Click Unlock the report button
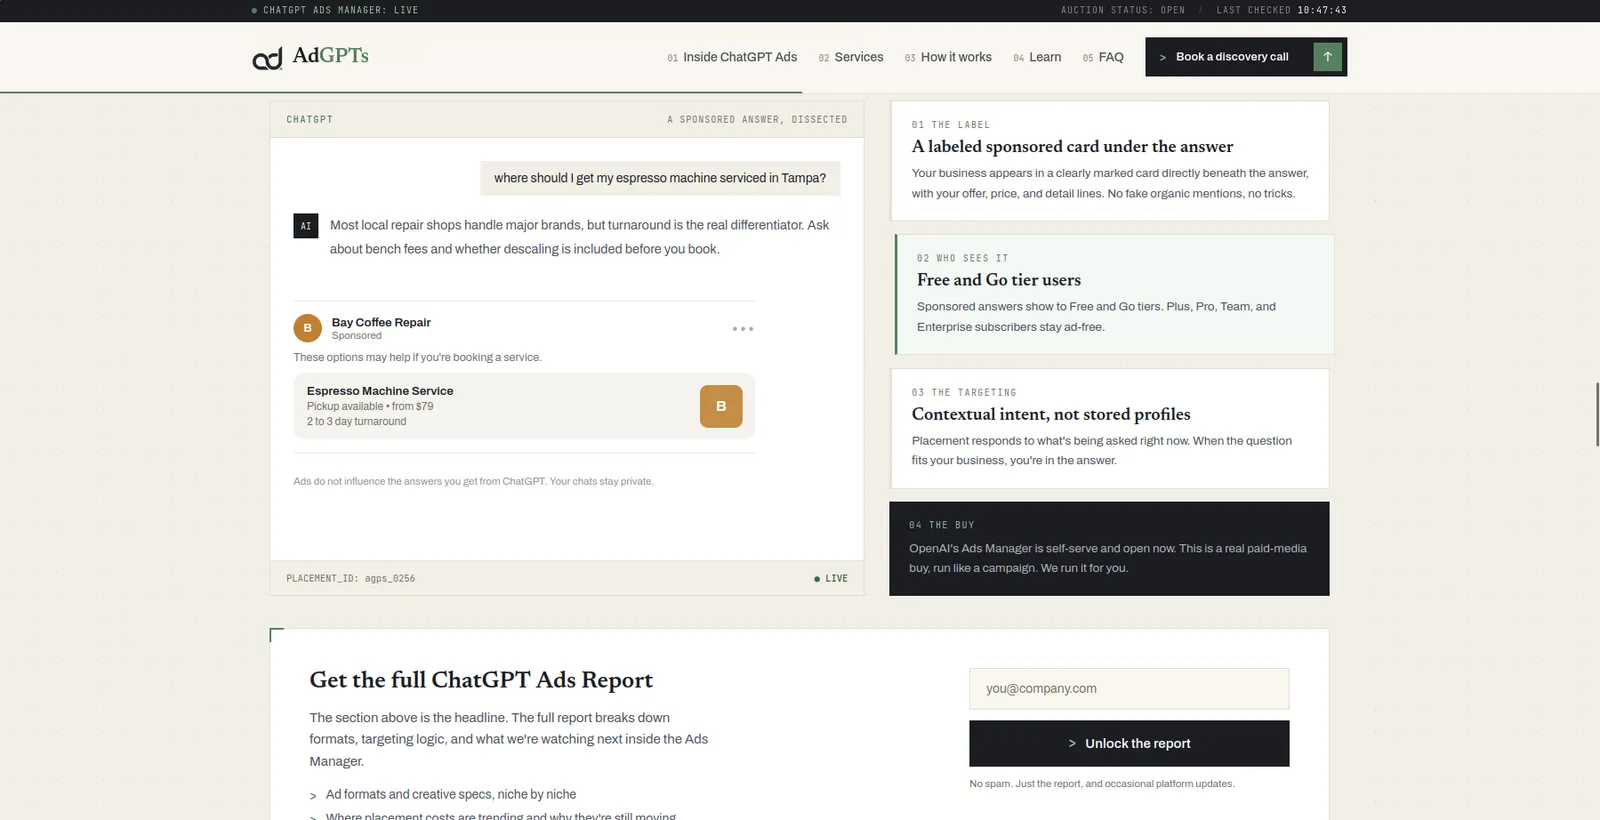This screenshot has width=1600, height=820. 1129,744
